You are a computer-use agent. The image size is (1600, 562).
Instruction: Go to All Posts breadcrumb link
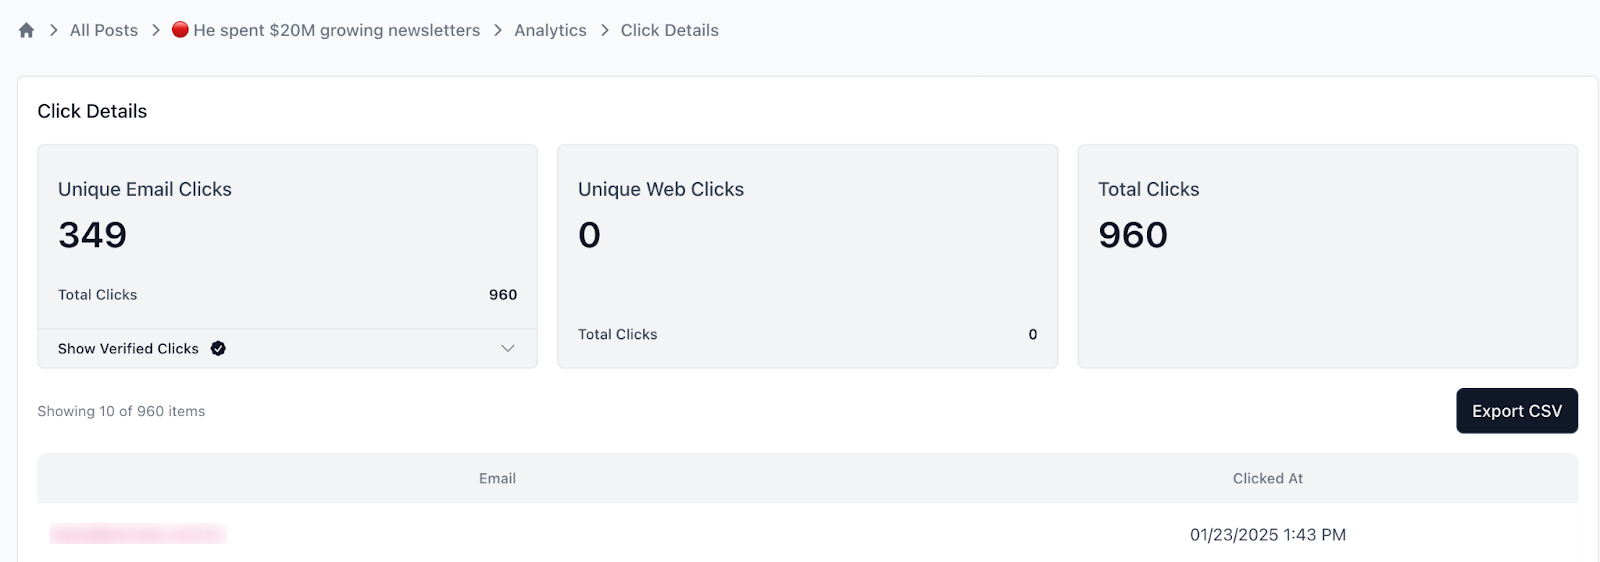click(104, 30)
